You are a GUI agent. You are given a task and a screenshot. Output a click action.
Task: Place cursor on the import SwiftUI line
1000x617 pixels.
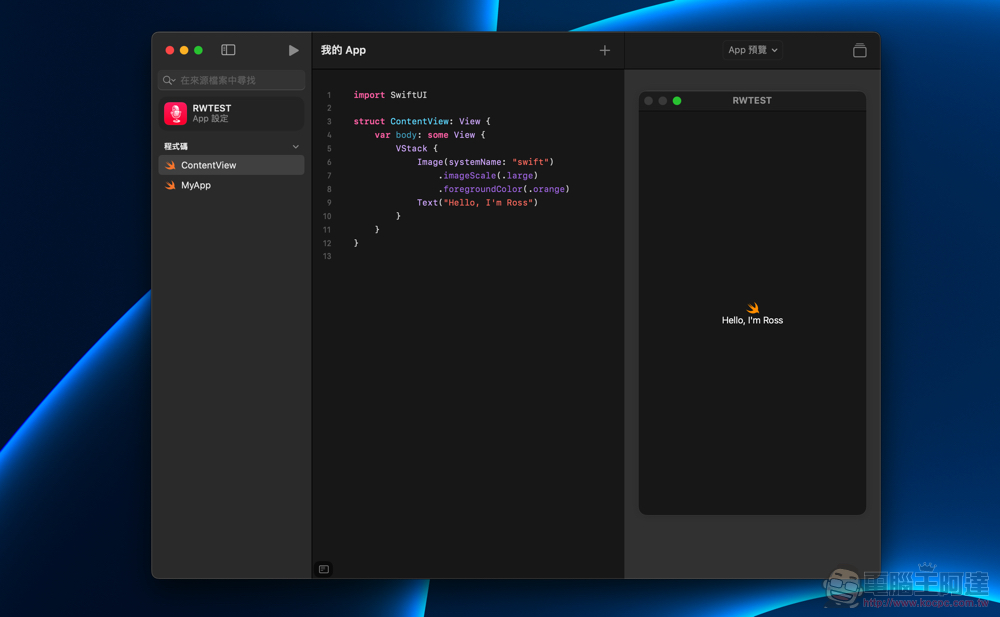tap(390, 95)
